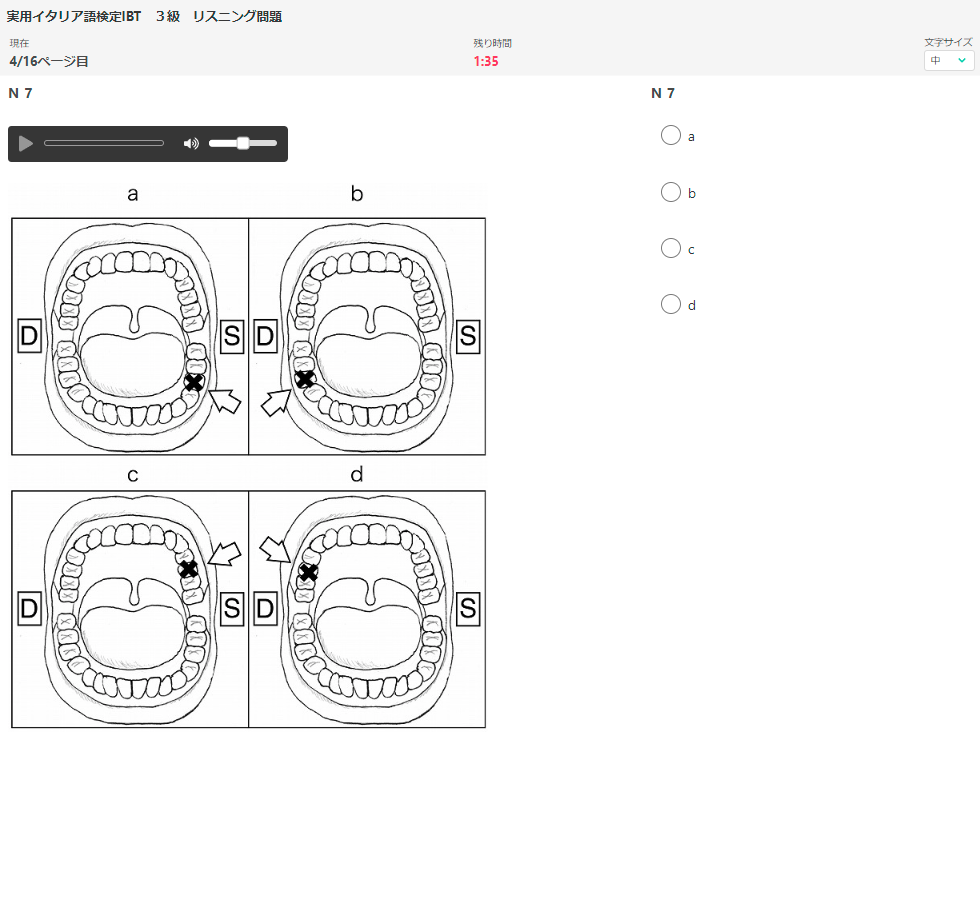Screen dimensions: 980x906
Task: Mute the audio player speaker icon
Action: pyautogui.click(x=191, y=144)
